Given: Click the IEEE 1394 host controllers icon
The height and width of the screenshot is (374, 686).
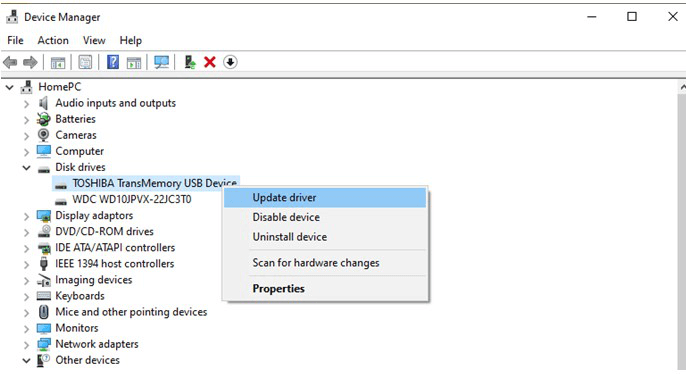Looking at the screenshot, I should coord(43,264).
